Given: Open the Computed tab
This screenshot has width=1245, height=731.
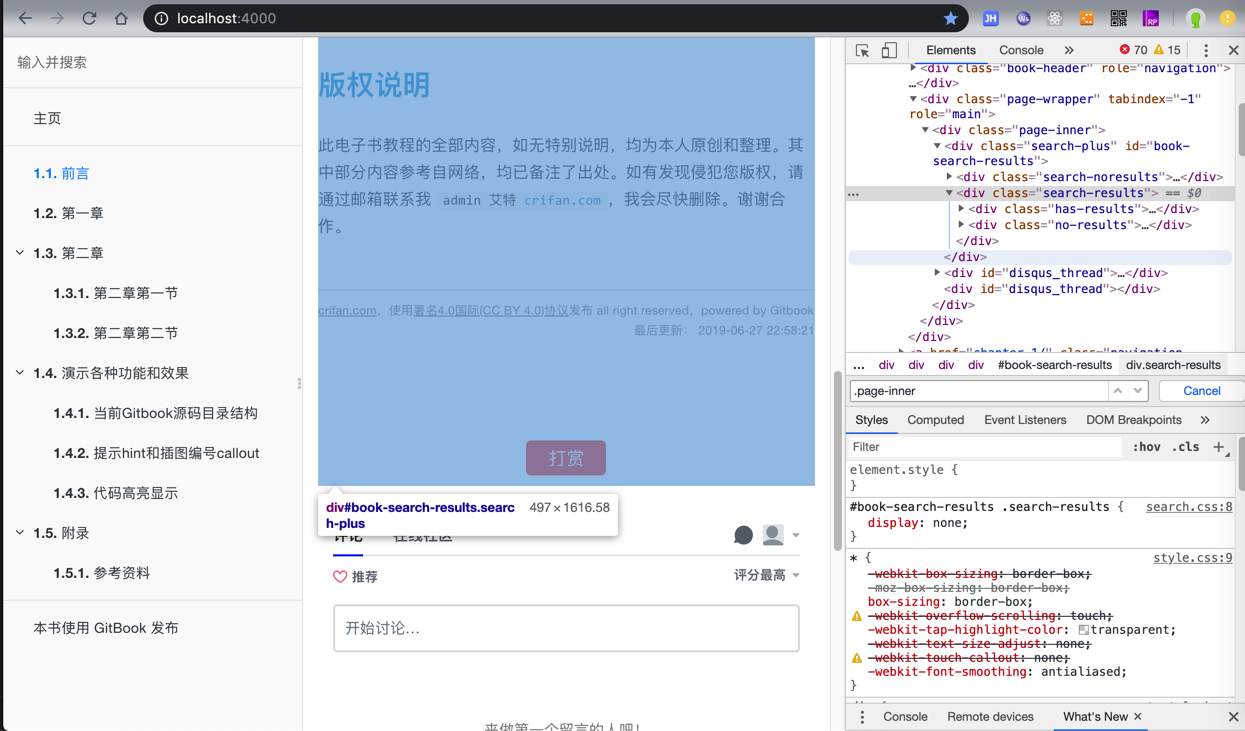Looking at the screenshot, I should (x=936, y=420).
